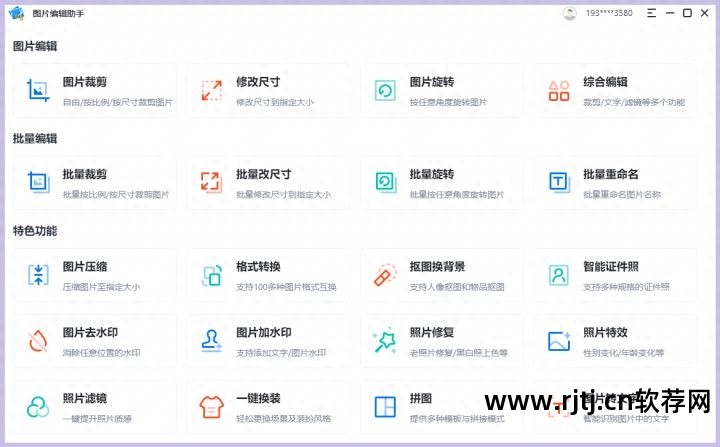Click the 特色功能 section heading
720x447 pixels.
[35, 231]
